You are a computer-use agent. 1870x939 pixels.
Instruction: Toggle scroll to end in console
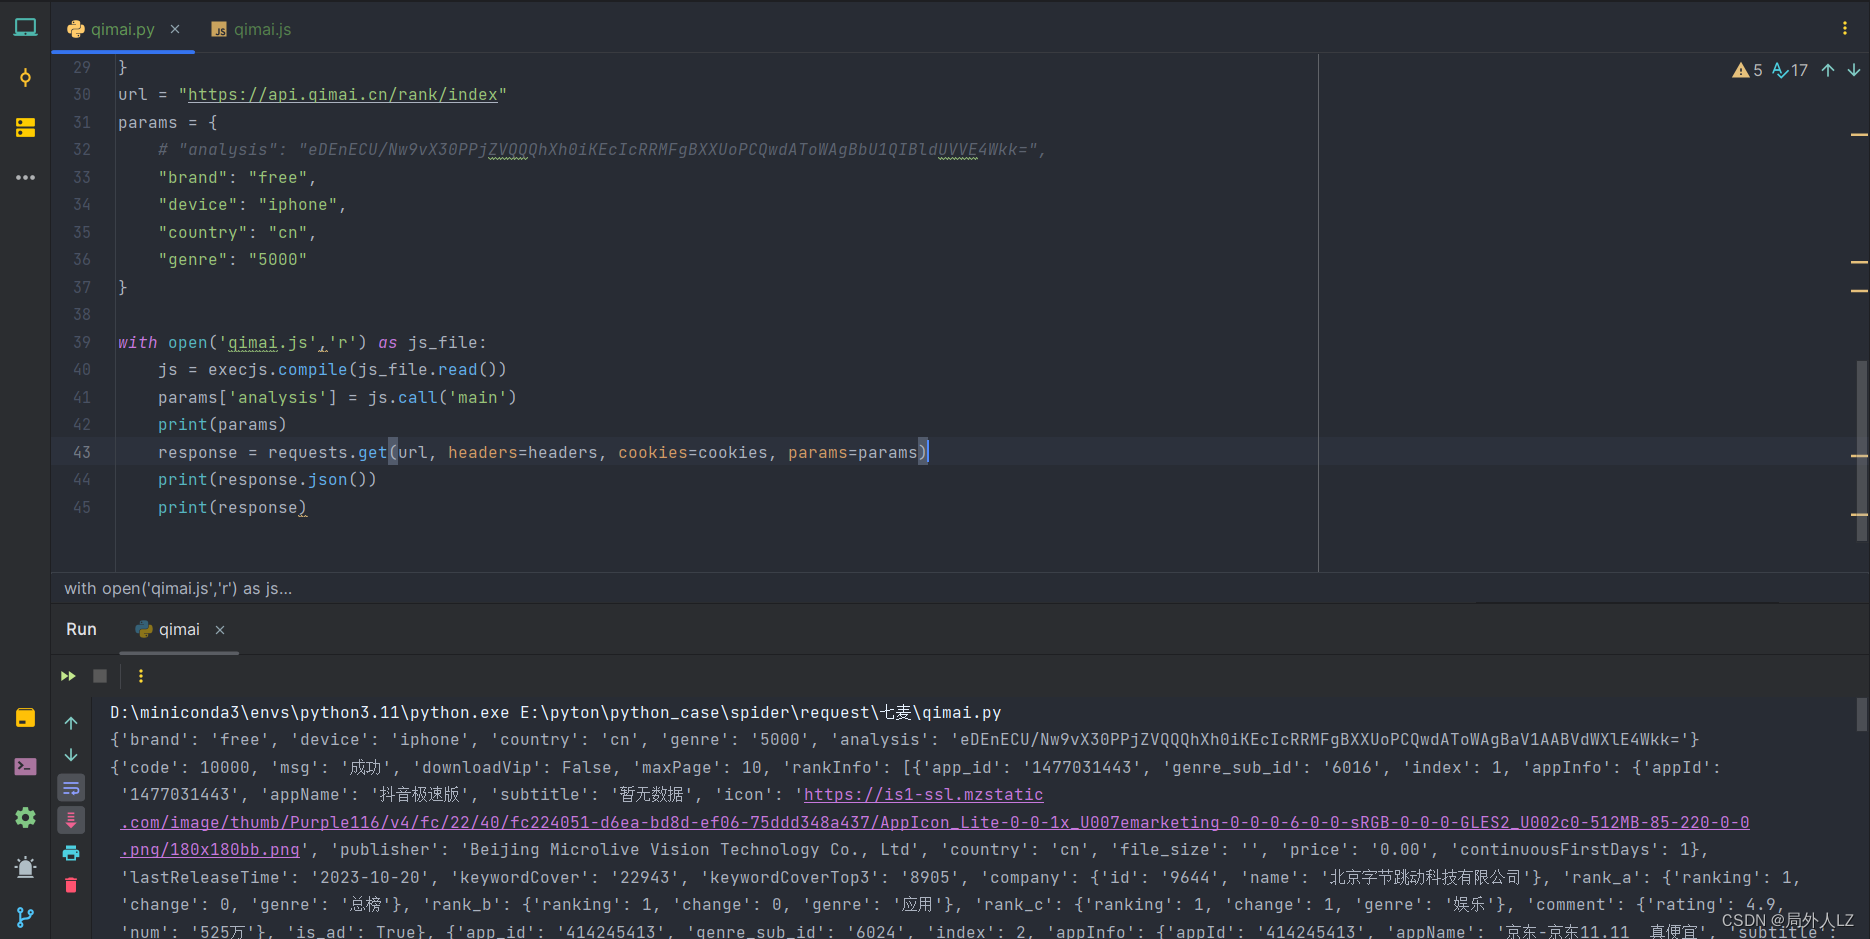coord(71,820)
